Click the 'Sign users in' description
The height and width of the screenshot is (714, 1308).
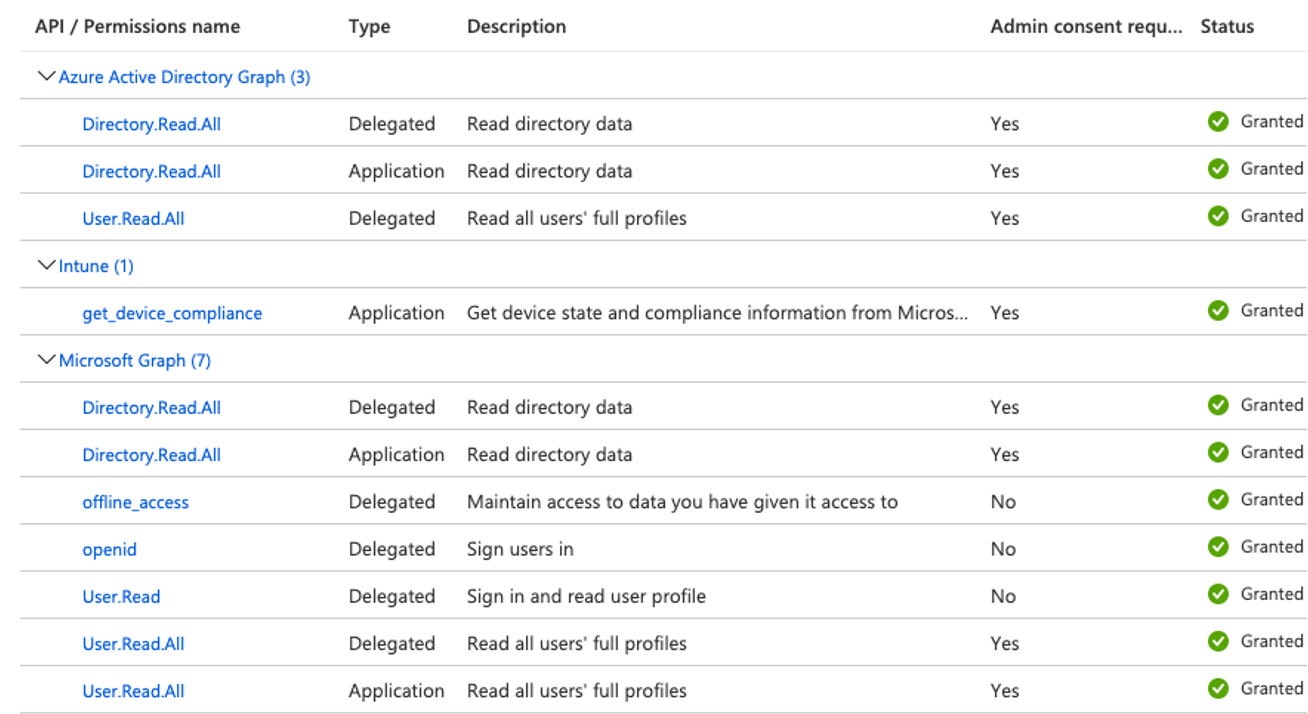click(520, 549)
